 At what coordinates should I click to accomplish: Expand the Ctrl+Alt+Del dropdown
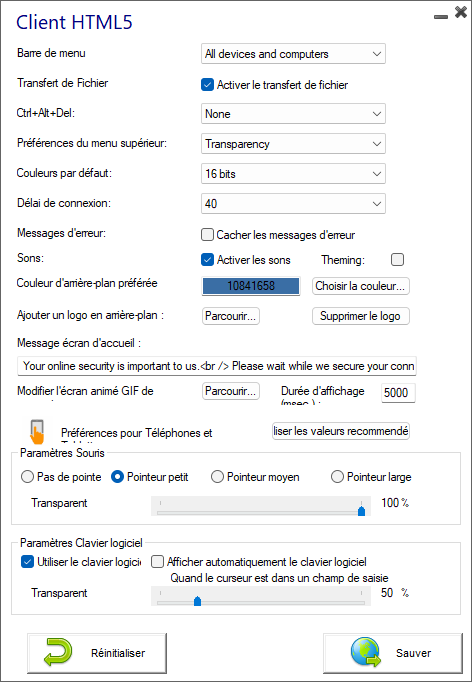293,114
